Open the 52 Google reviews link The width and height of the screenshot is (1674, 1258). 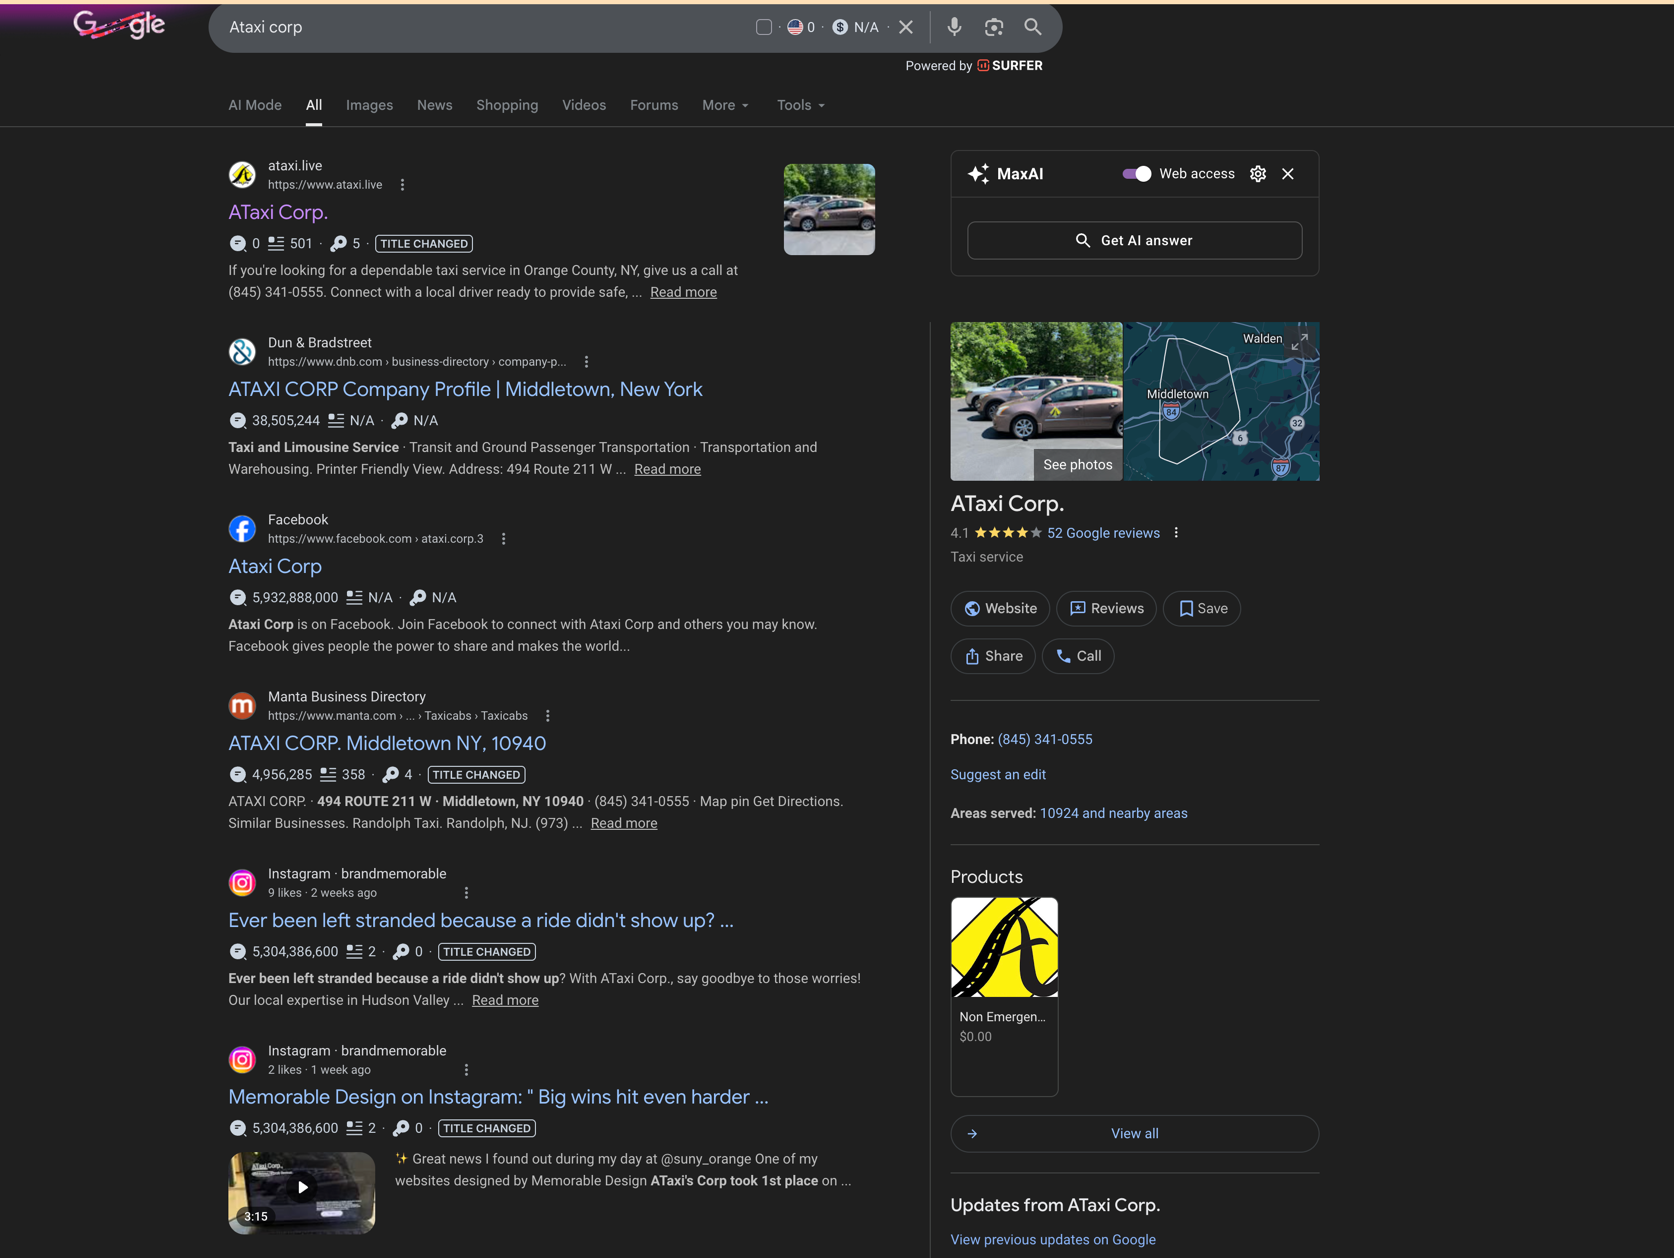1103,533
